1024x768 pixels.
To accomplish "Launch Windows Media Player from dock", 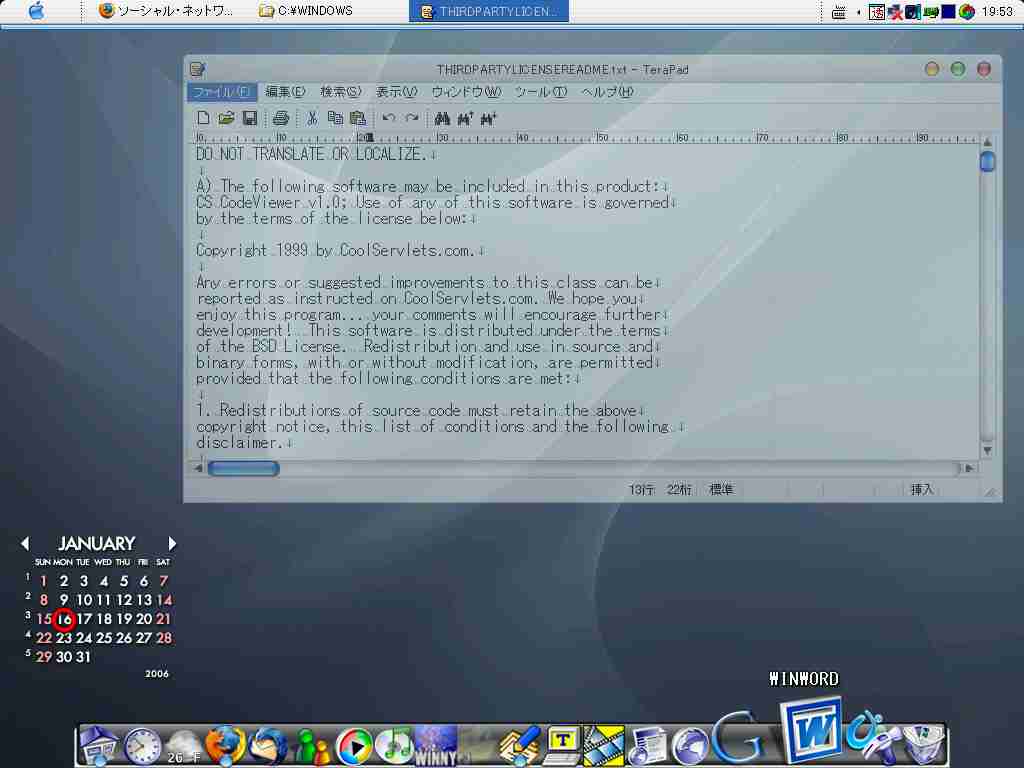I will [x=353, y=746].
